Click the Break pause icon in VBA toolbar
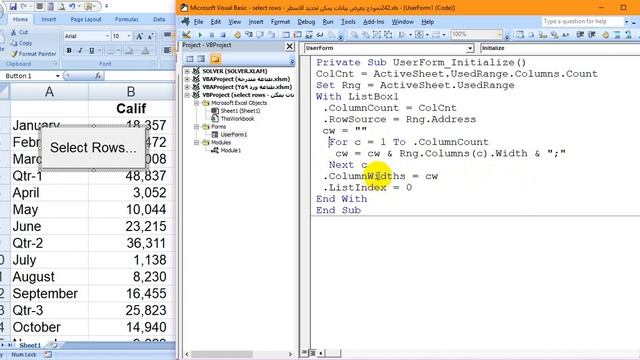The height and width of the screenshot is (360, 640). click(211, 35)
